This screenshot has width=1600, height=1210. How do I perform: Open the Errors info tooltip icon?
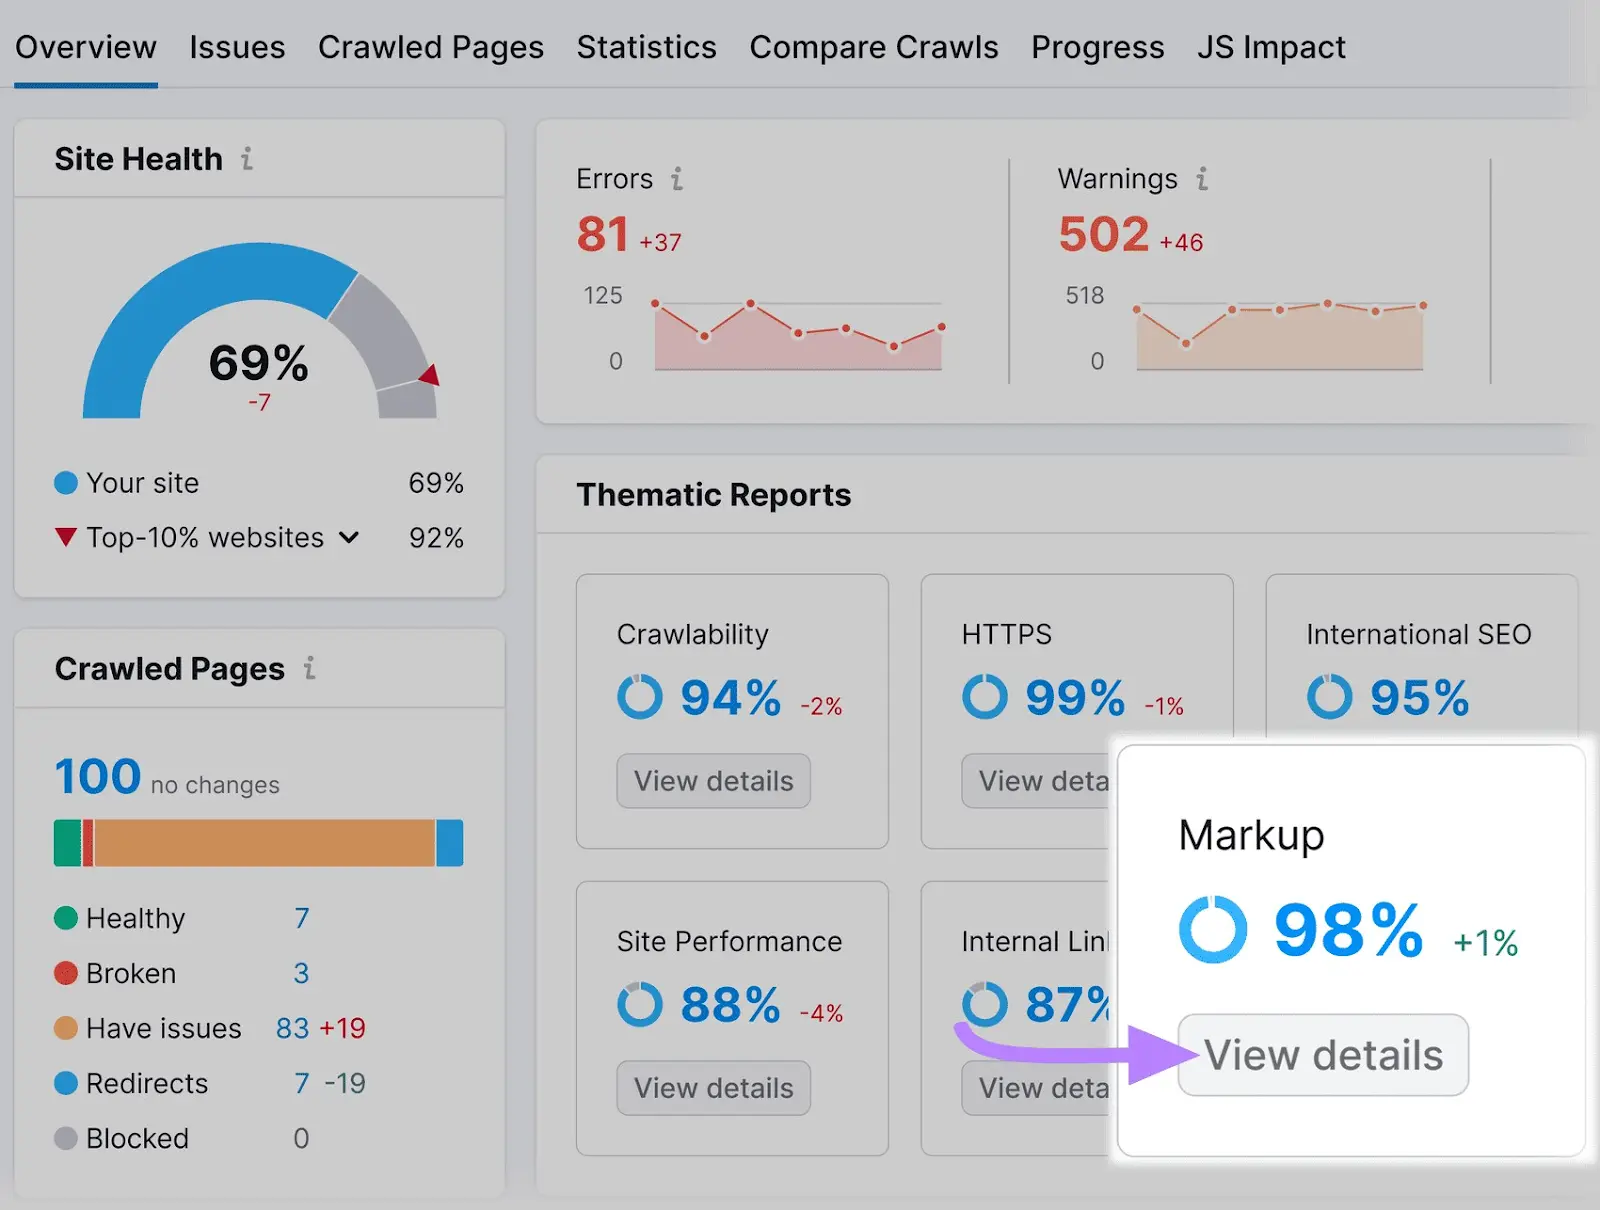(x=679, y=179)
